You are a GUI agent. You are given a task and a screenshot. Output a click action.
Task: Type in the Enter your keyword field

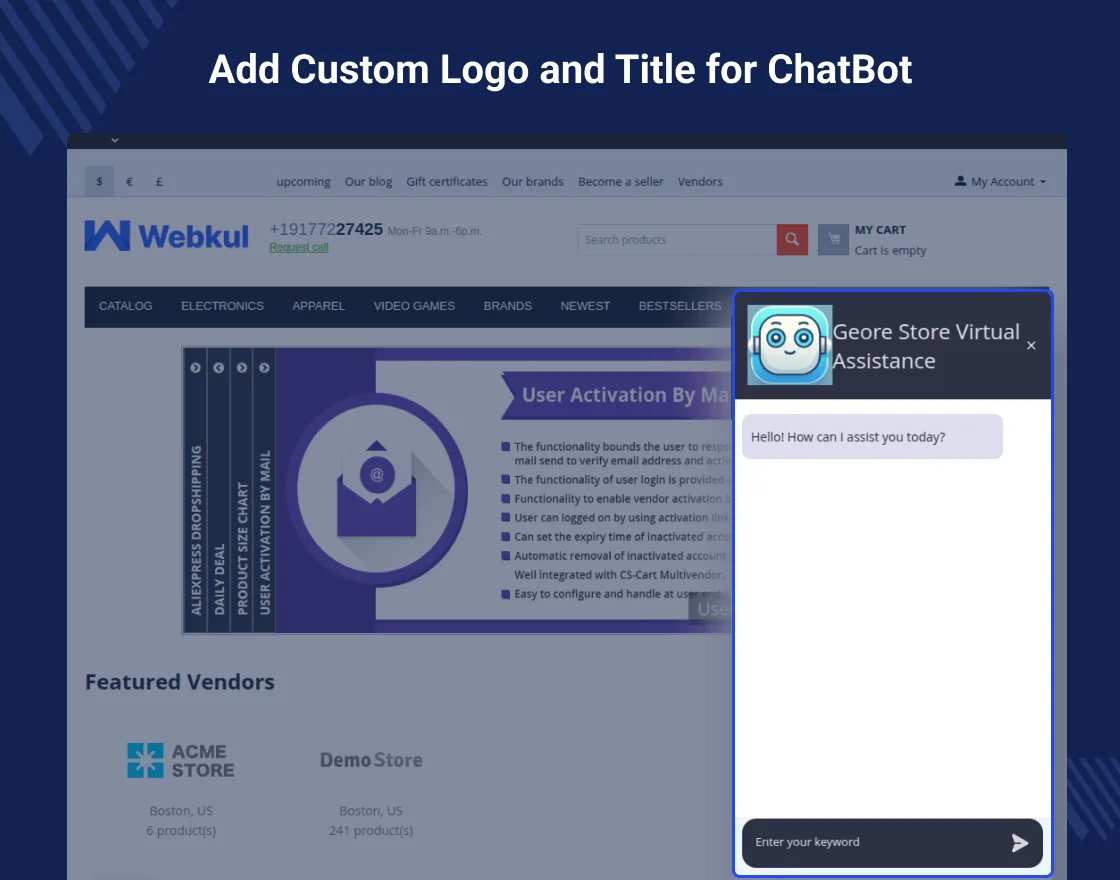point(870,843)
